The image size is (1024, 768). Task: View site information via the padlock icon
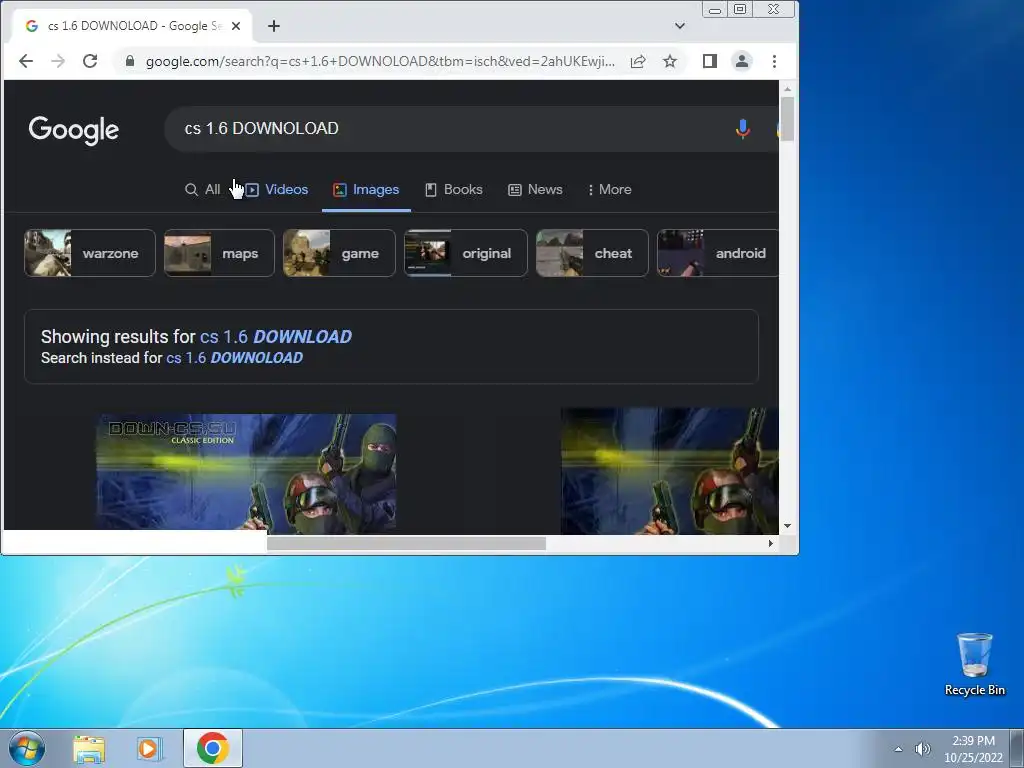130,61
